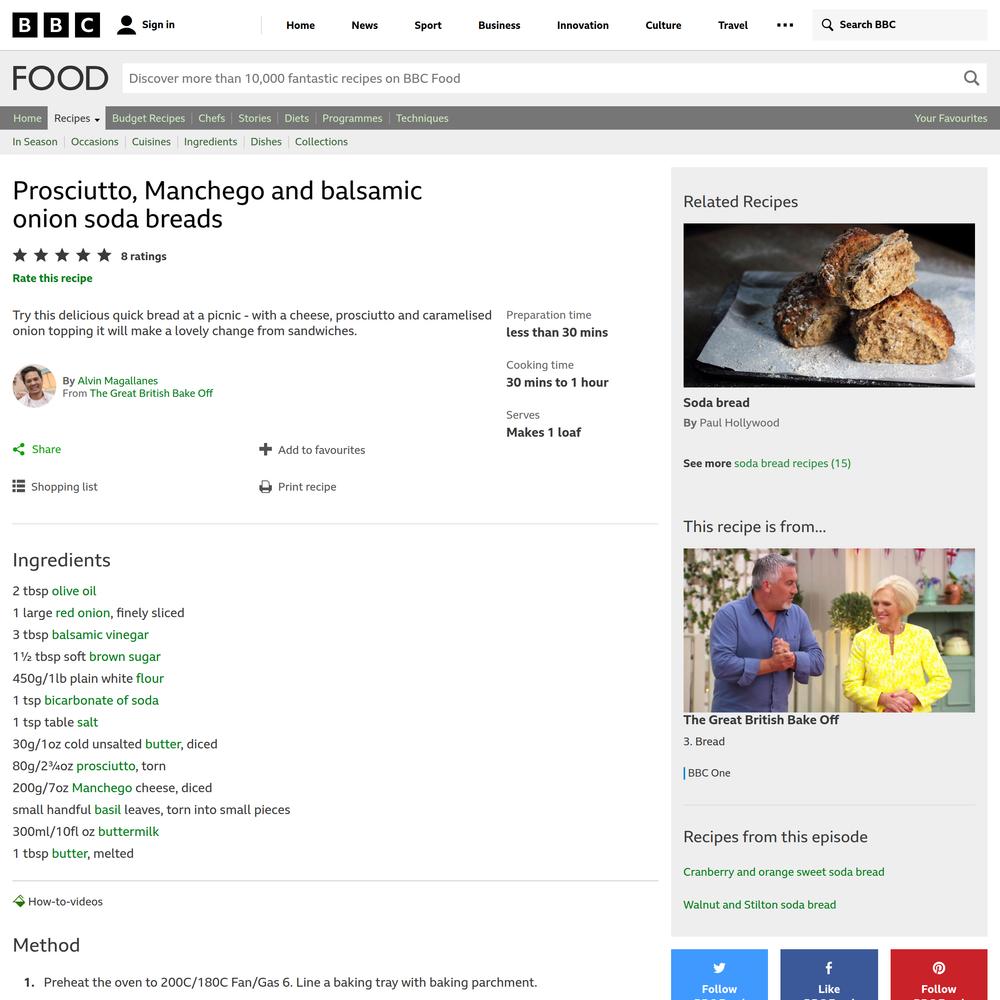Image resolution: width=1000 pixels, height=1000 pixels.
Task: Open the Diets tab
Action: coord(297,118)
